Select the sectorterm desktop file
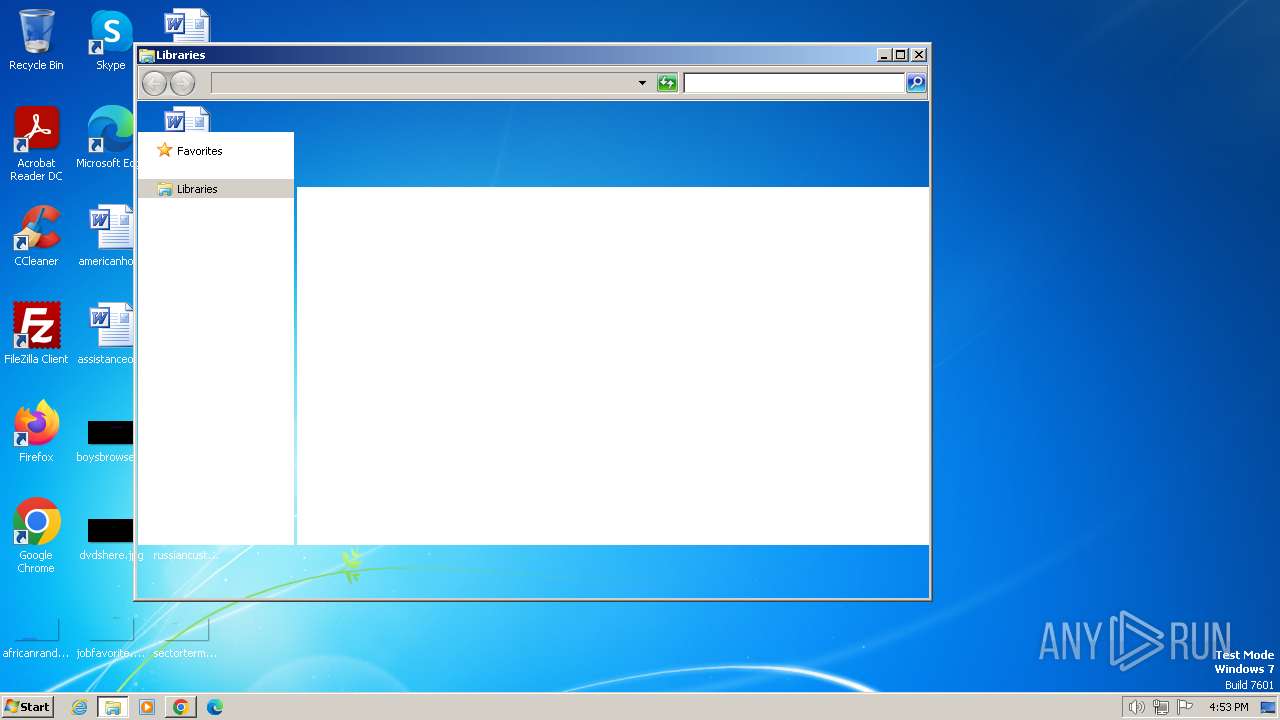1280x720 pixels. point(185,640)
